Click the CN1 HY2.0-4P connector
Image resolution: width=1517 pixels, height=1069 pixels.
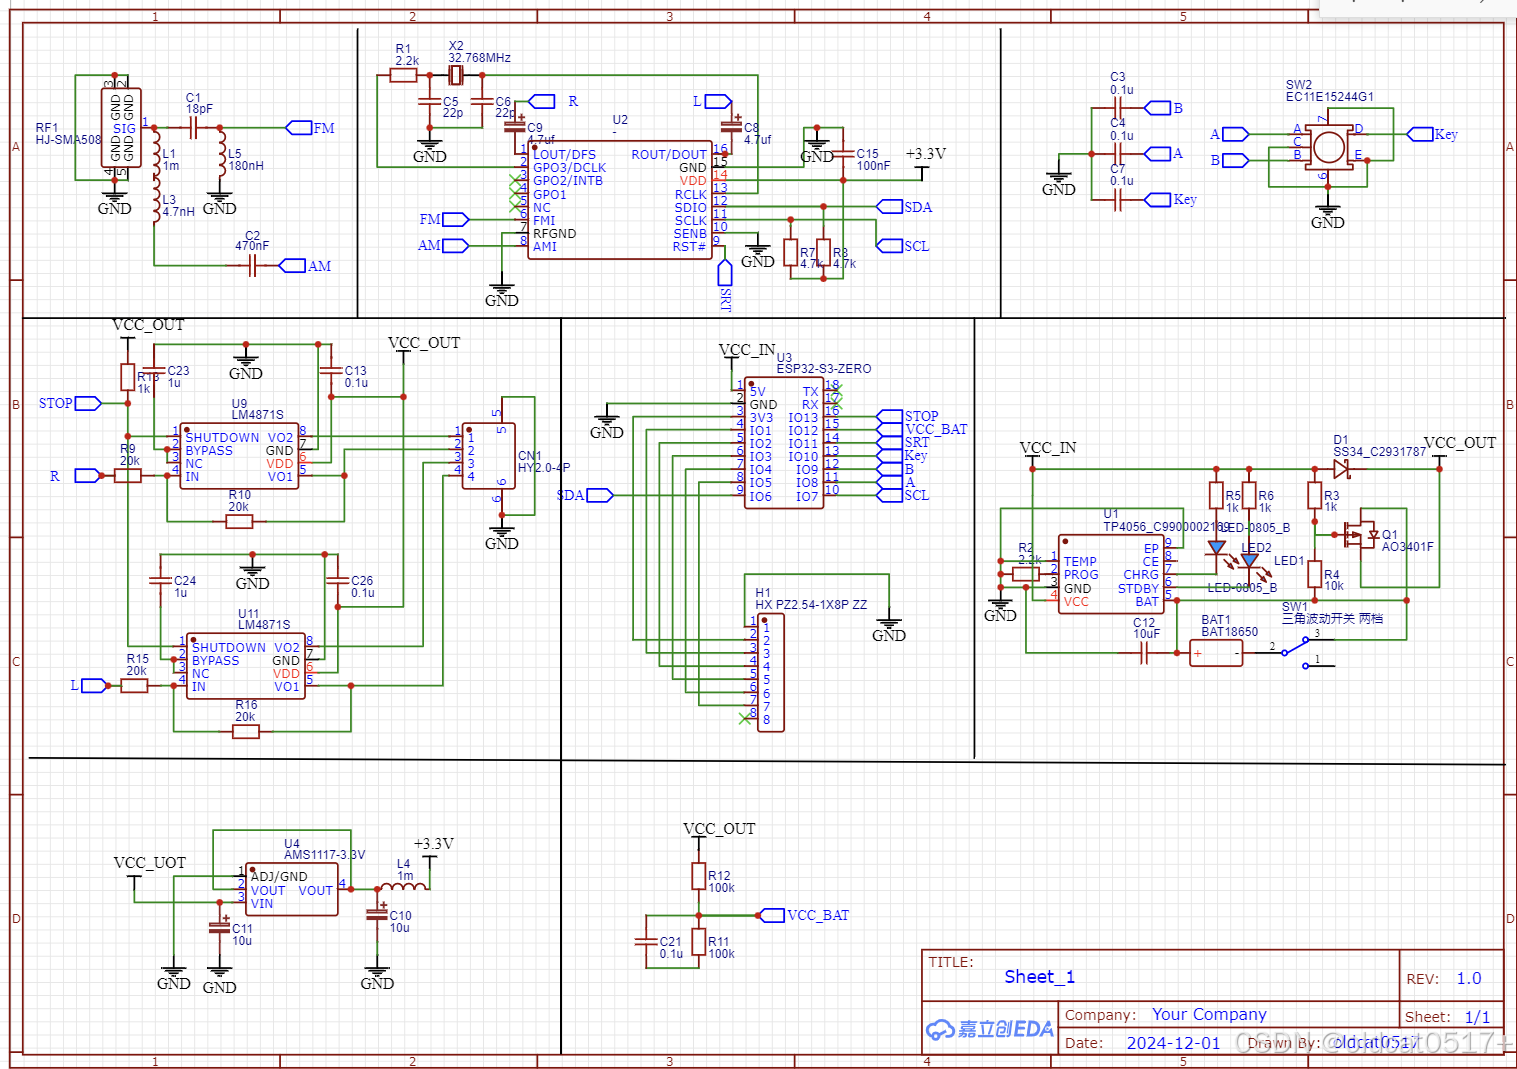(x=490, y=456)
